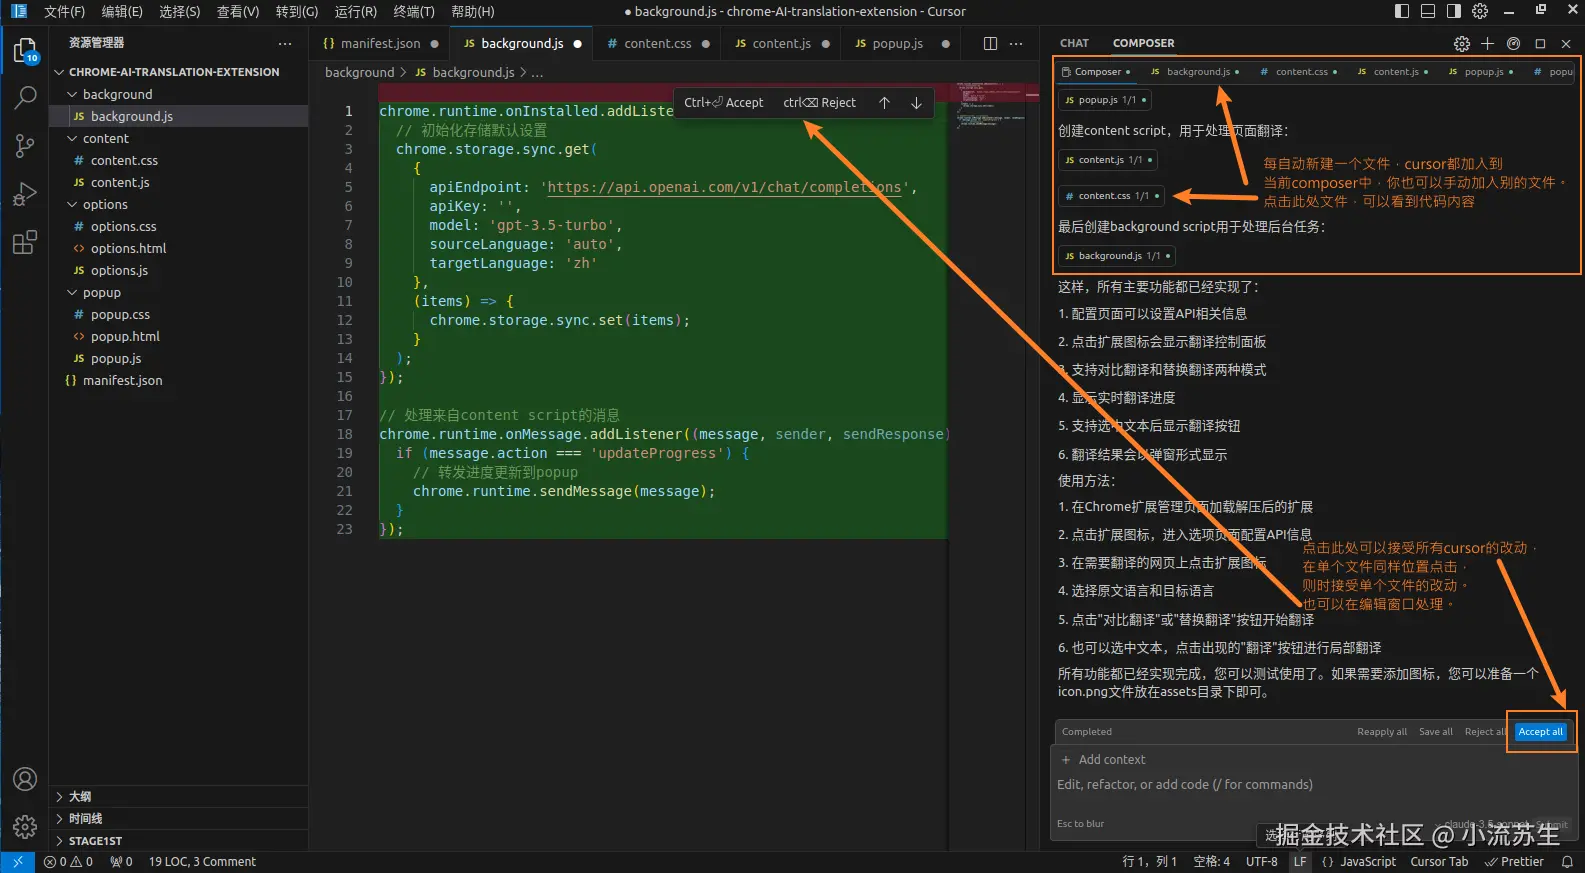Open the Search view in activity bar
Viewport: 1585px width, 873px height.
(25, 97)
